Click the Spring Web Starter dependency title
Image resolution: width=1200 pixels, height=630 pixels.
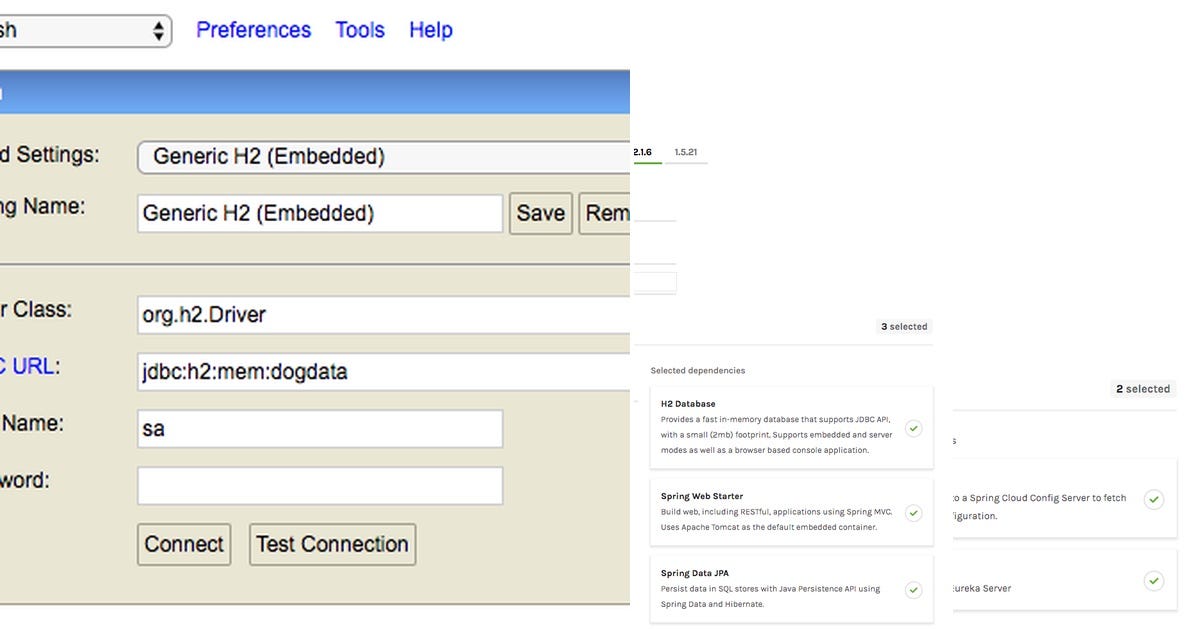click(702, 496)
